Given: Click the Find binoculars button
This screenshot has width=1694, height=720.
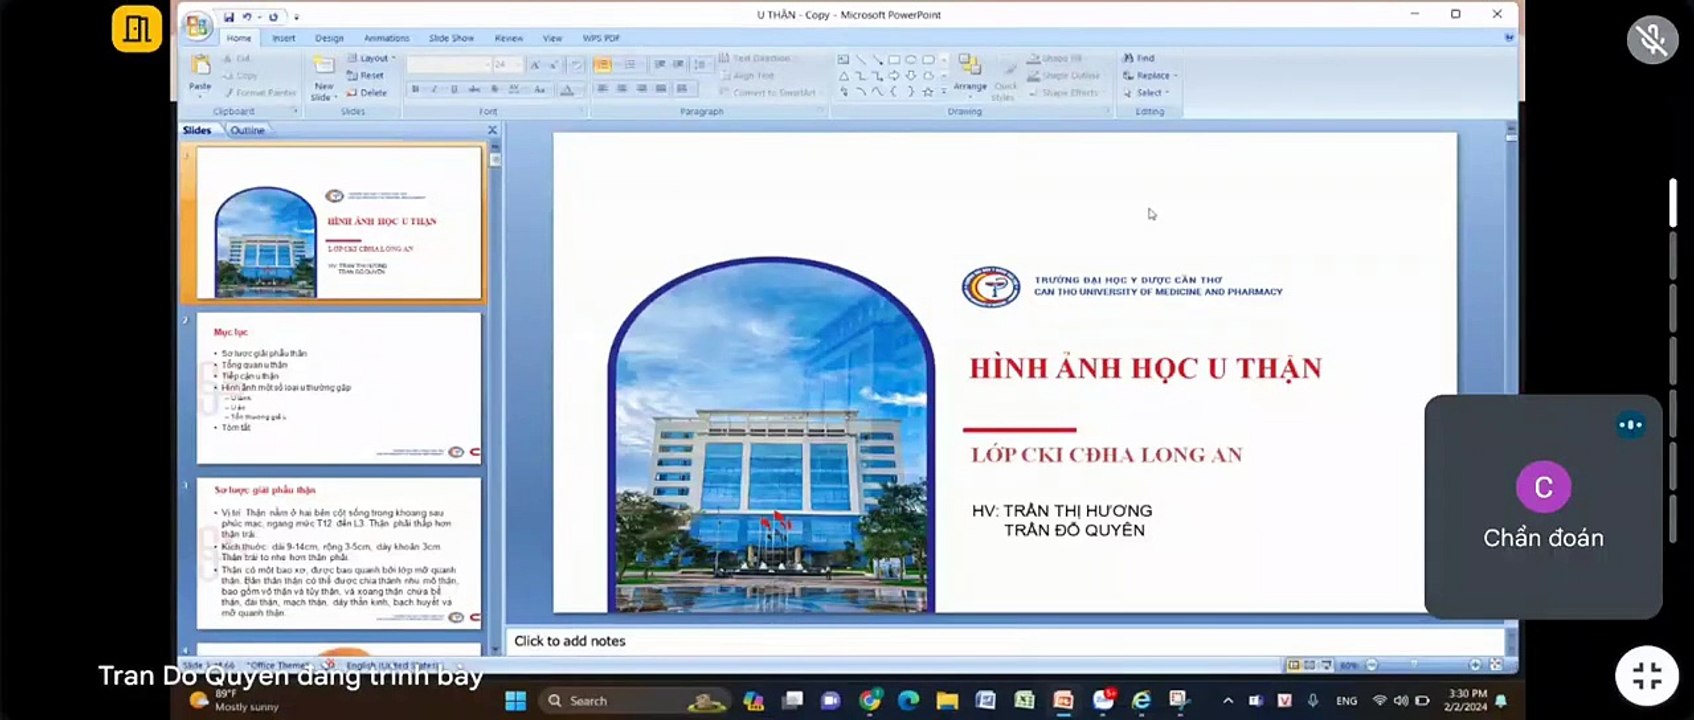Looking at the screenshot, I should 1139,58.
